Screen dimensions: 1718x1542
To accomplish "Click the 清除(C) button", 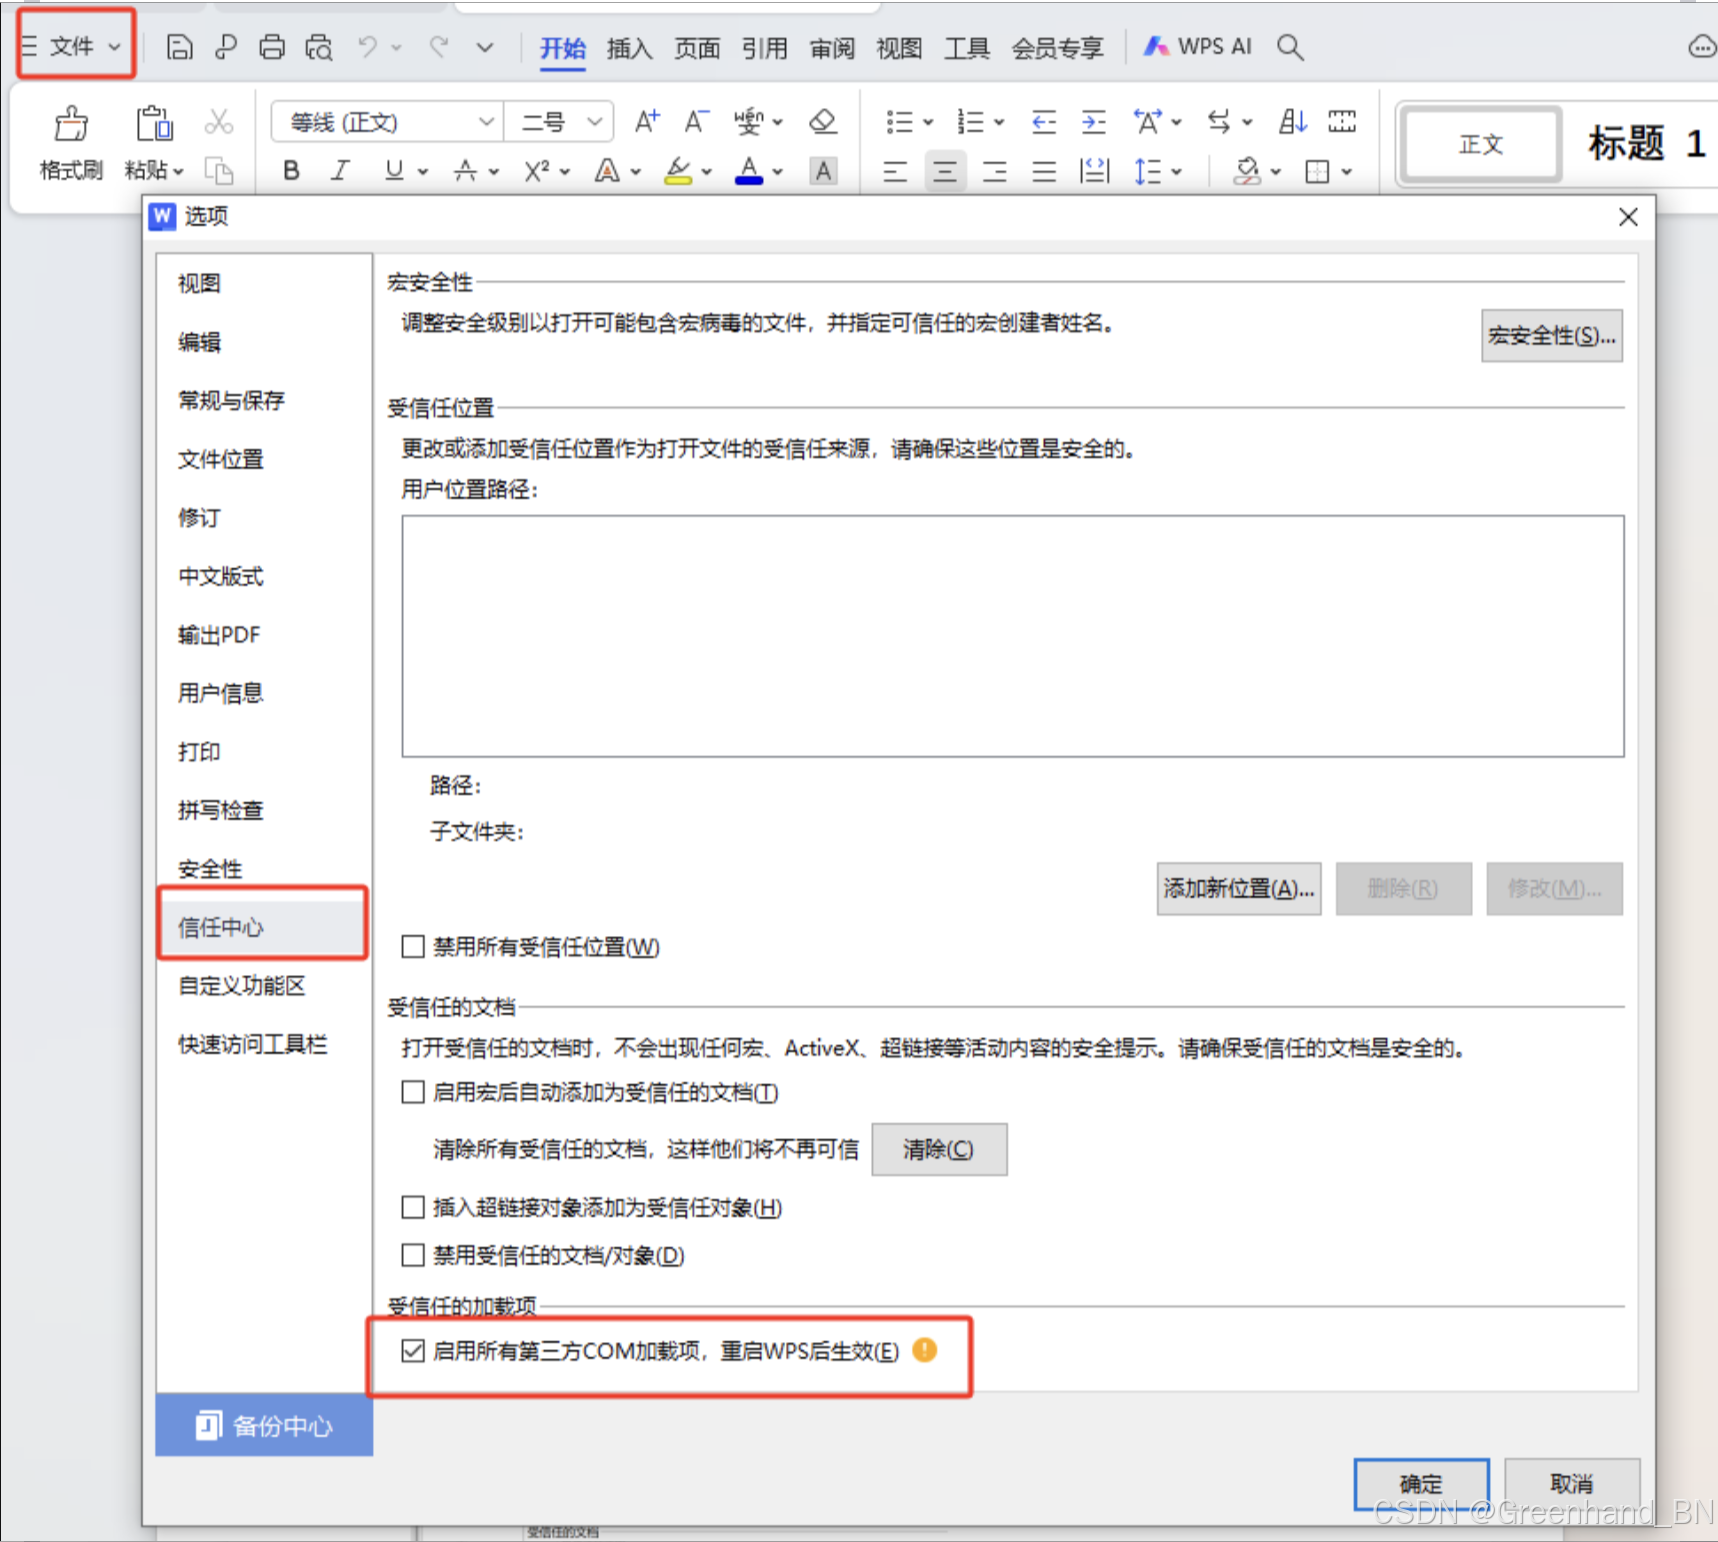I will 939,1149.
